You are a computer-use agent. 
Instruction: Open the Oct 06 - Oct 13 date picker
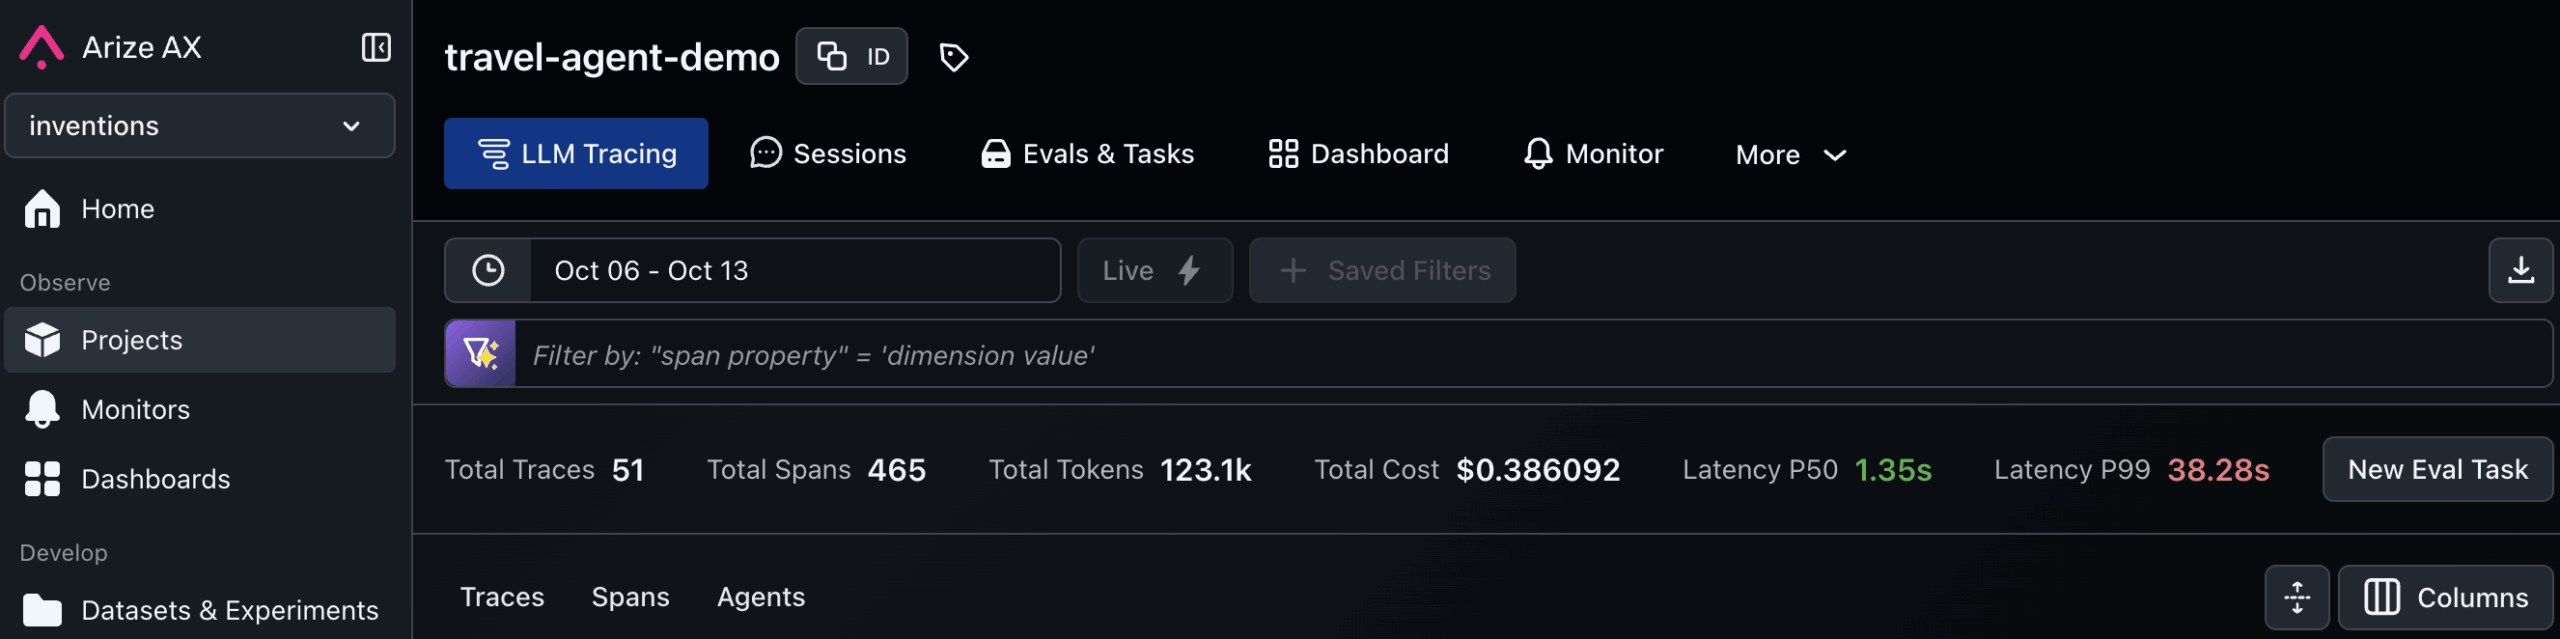(794, 271)
